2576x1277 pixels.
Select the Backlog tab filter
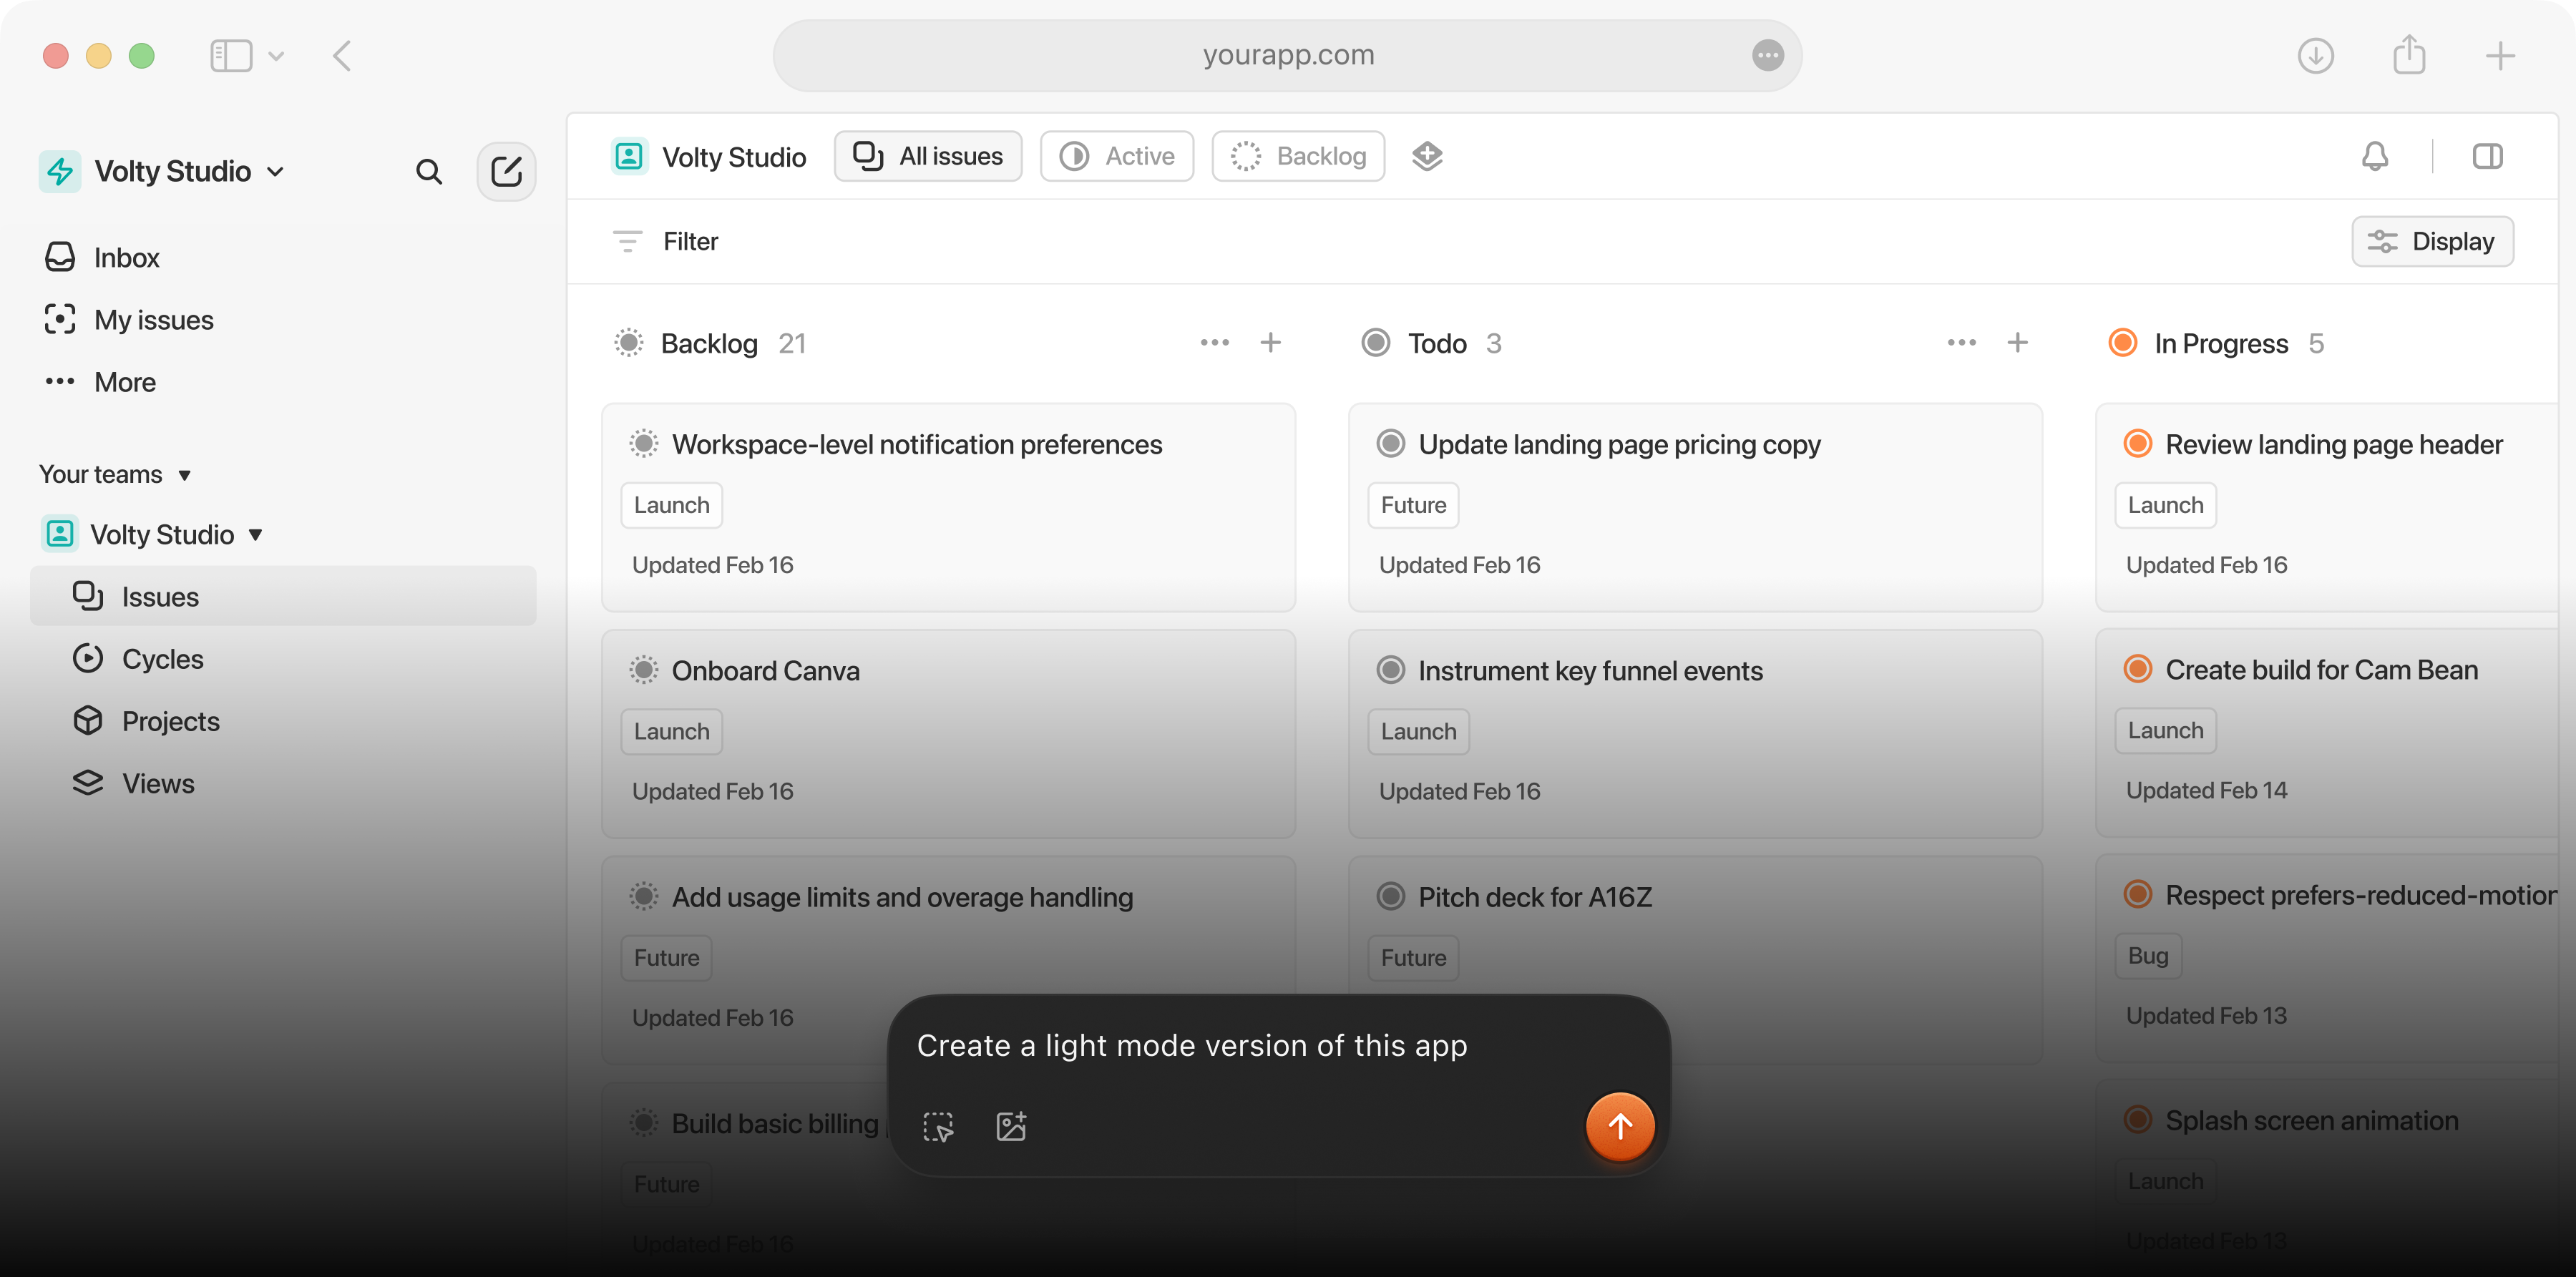tap(1298, 156)
